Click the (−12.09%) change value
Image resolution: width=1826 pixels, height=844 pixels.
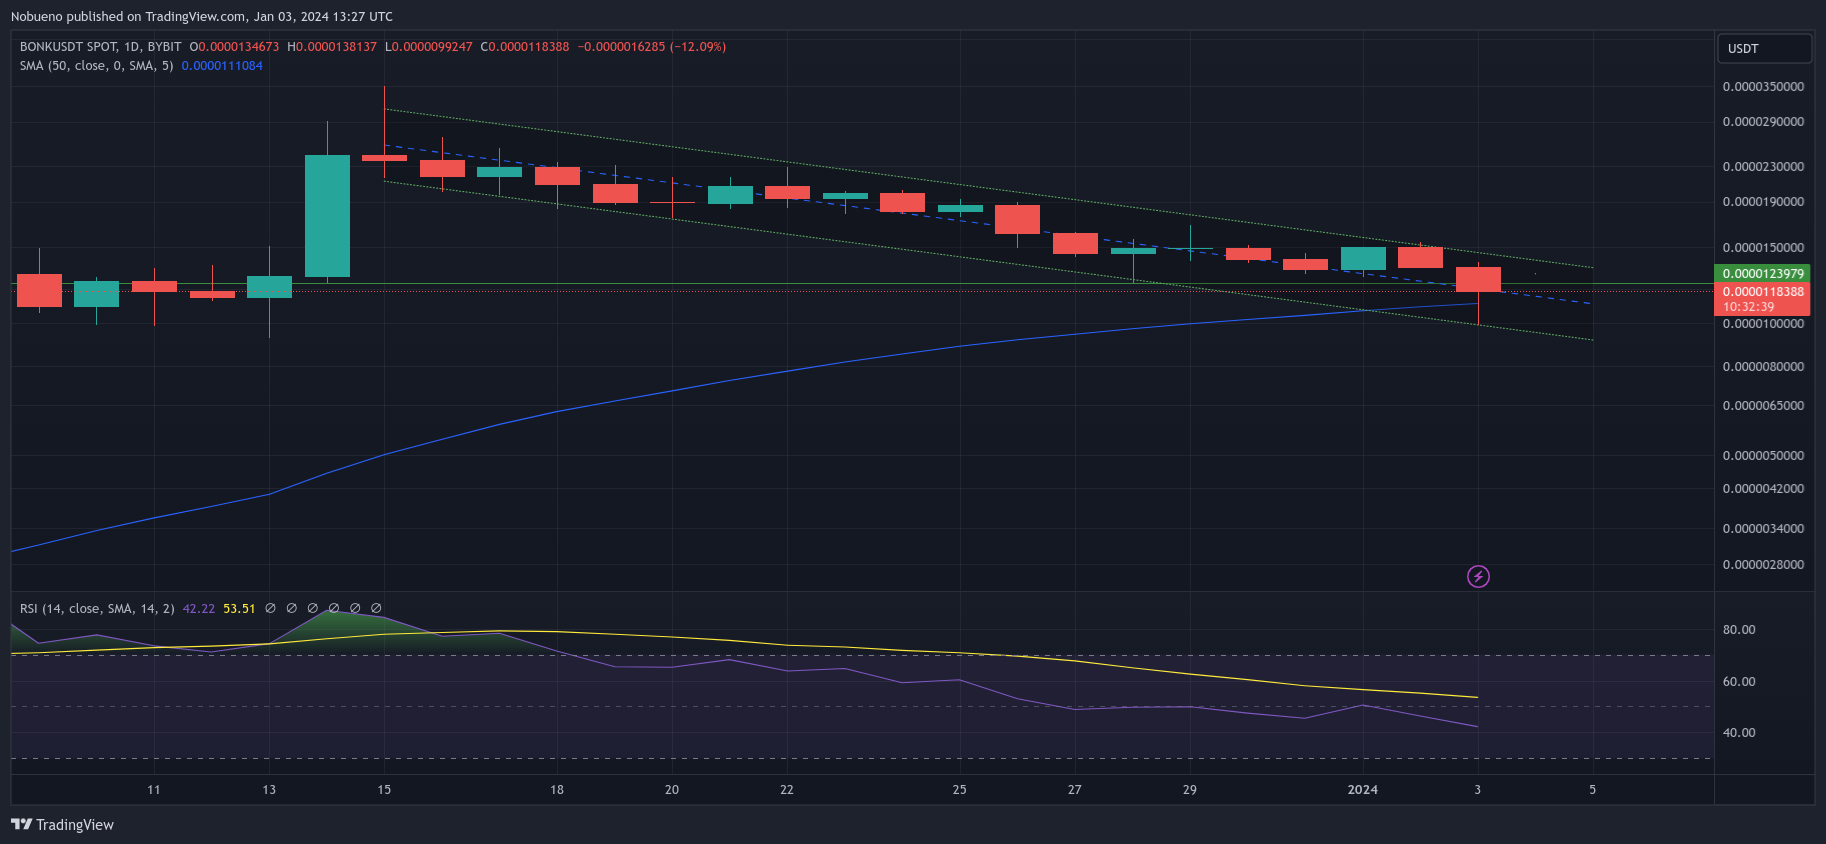(x=698, y=47)
